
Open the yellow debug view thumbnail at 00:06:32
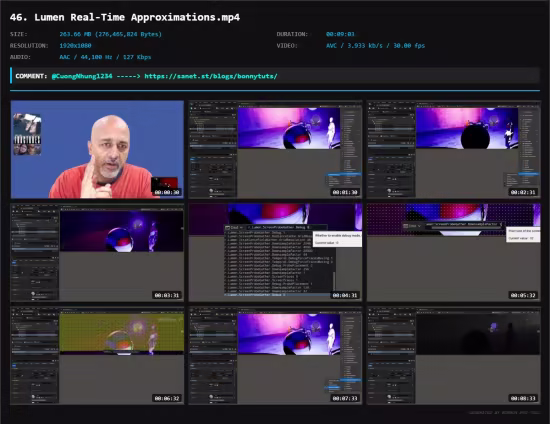pyautogui.click(x=97, y=356)
